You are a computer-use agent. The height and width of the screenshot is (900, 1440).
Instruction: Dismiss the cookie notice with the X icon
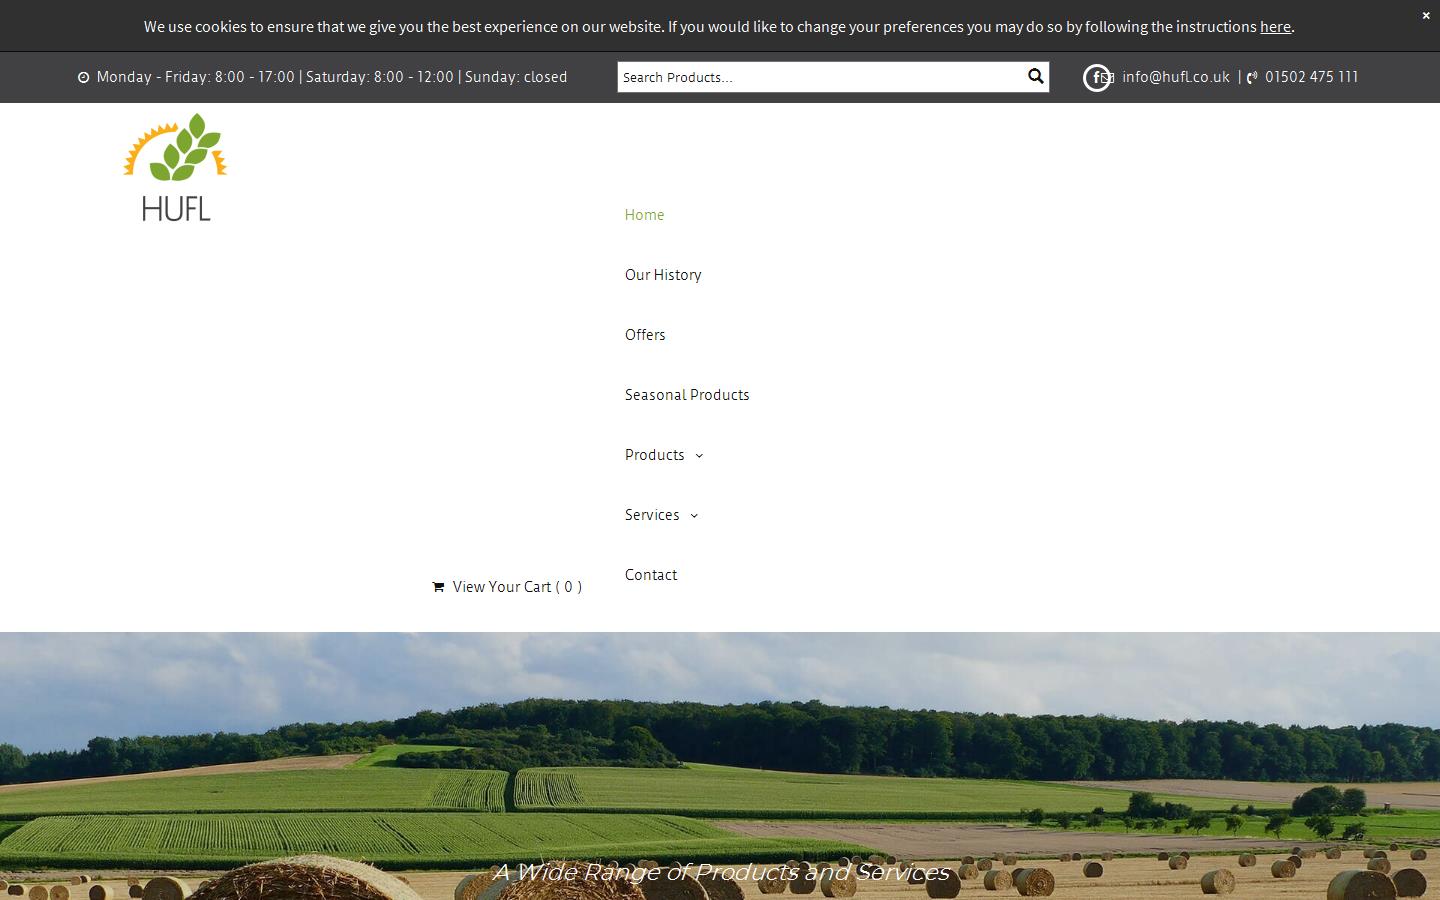[1426, 15]
